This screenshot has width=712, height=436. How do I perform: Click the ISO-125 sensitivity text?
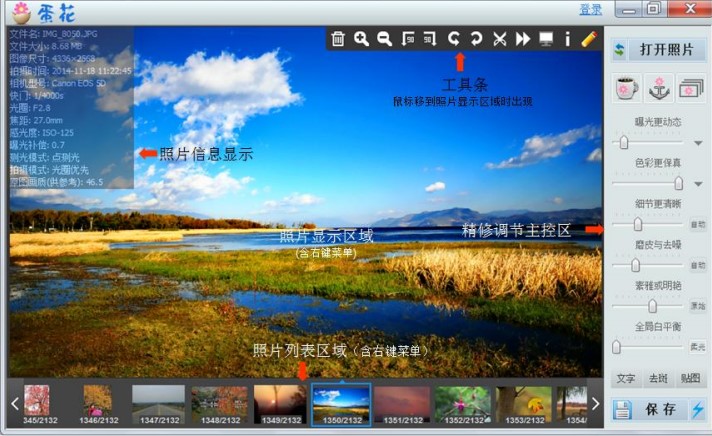coord(58,133)
